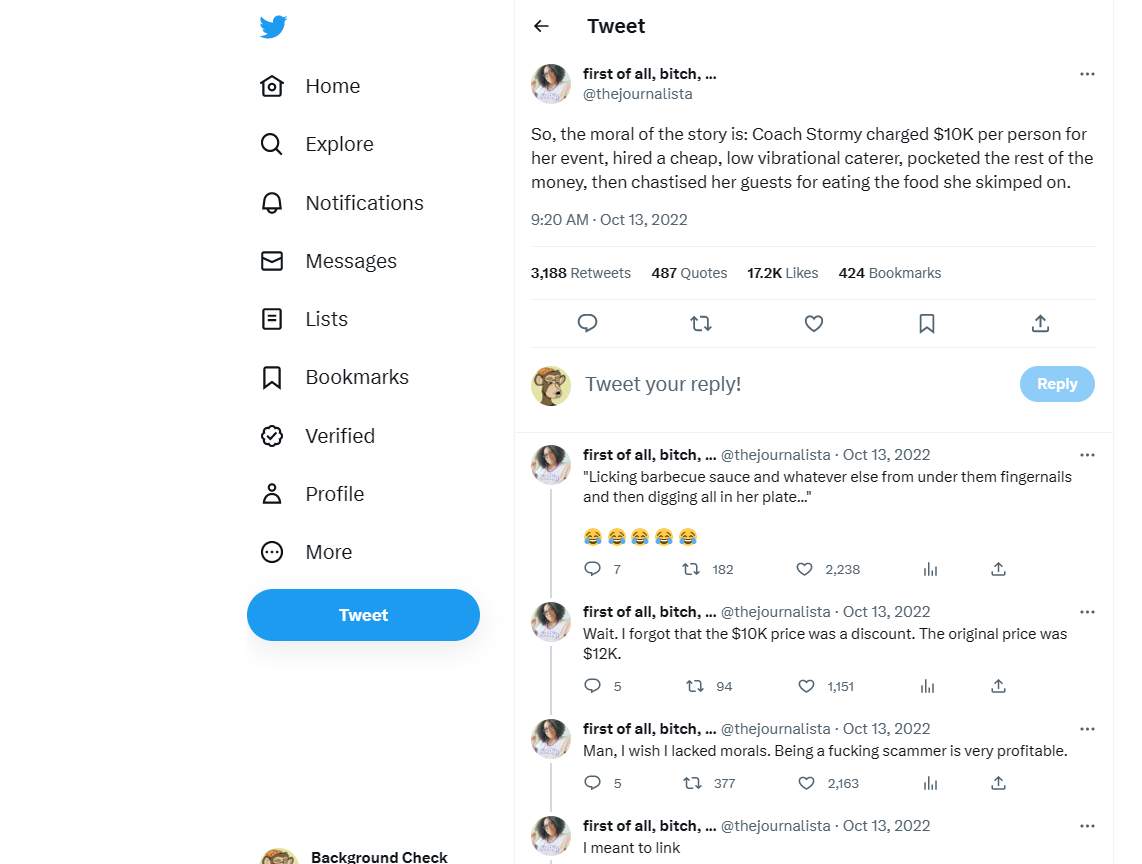Open the more options menu on main tweet
Image resolution: width=1142 pixels, height=864 pixels.
(x=1087, y=74)
